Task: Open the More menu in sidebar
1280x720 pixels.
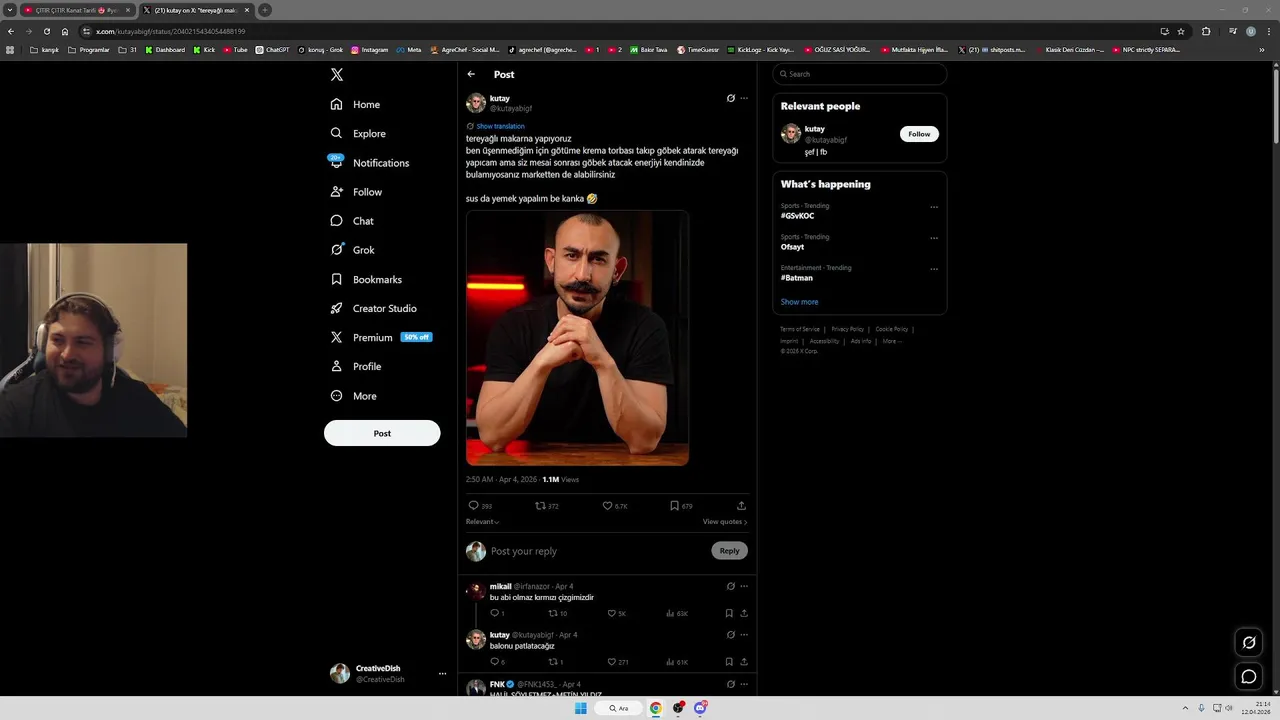Action: click(353, 396)
